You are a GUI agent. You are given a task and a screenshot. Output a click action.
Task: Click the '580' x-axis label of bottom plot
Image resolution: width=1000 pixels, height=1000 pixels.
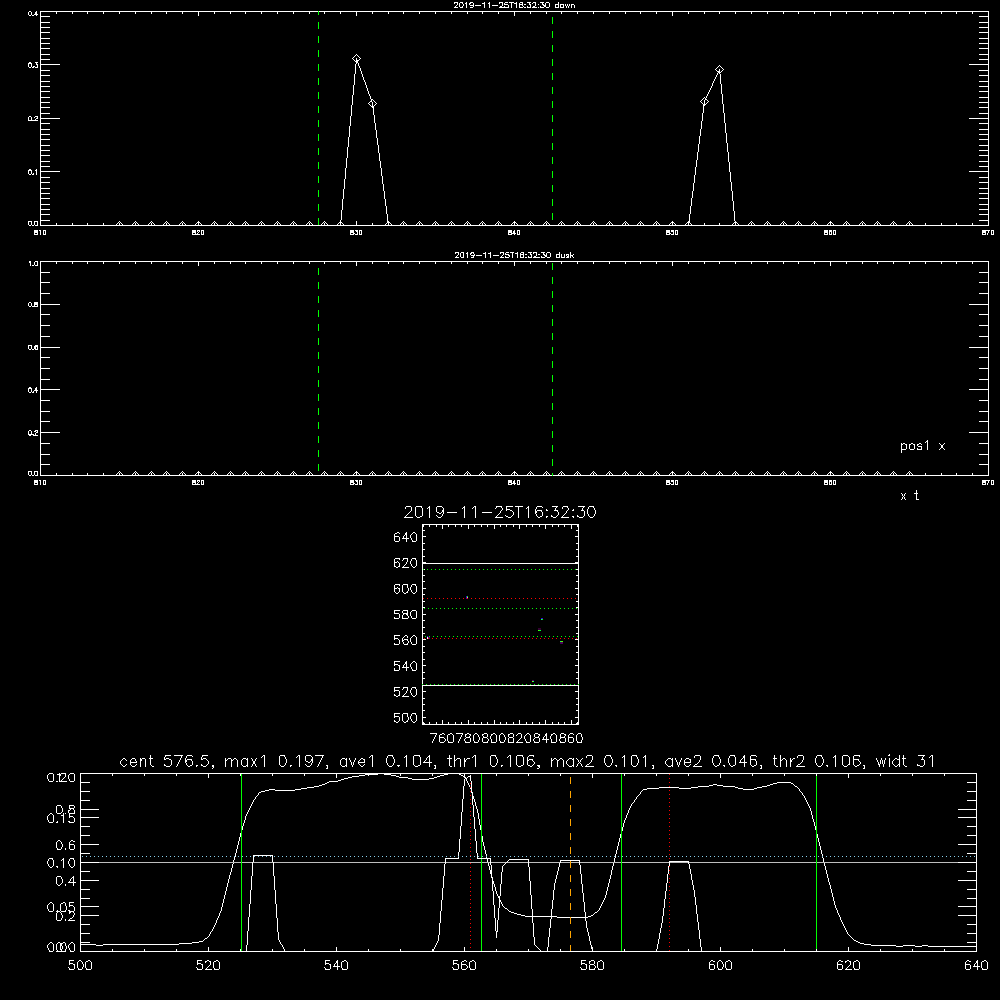pyautogui.click(x=592, y=966)
